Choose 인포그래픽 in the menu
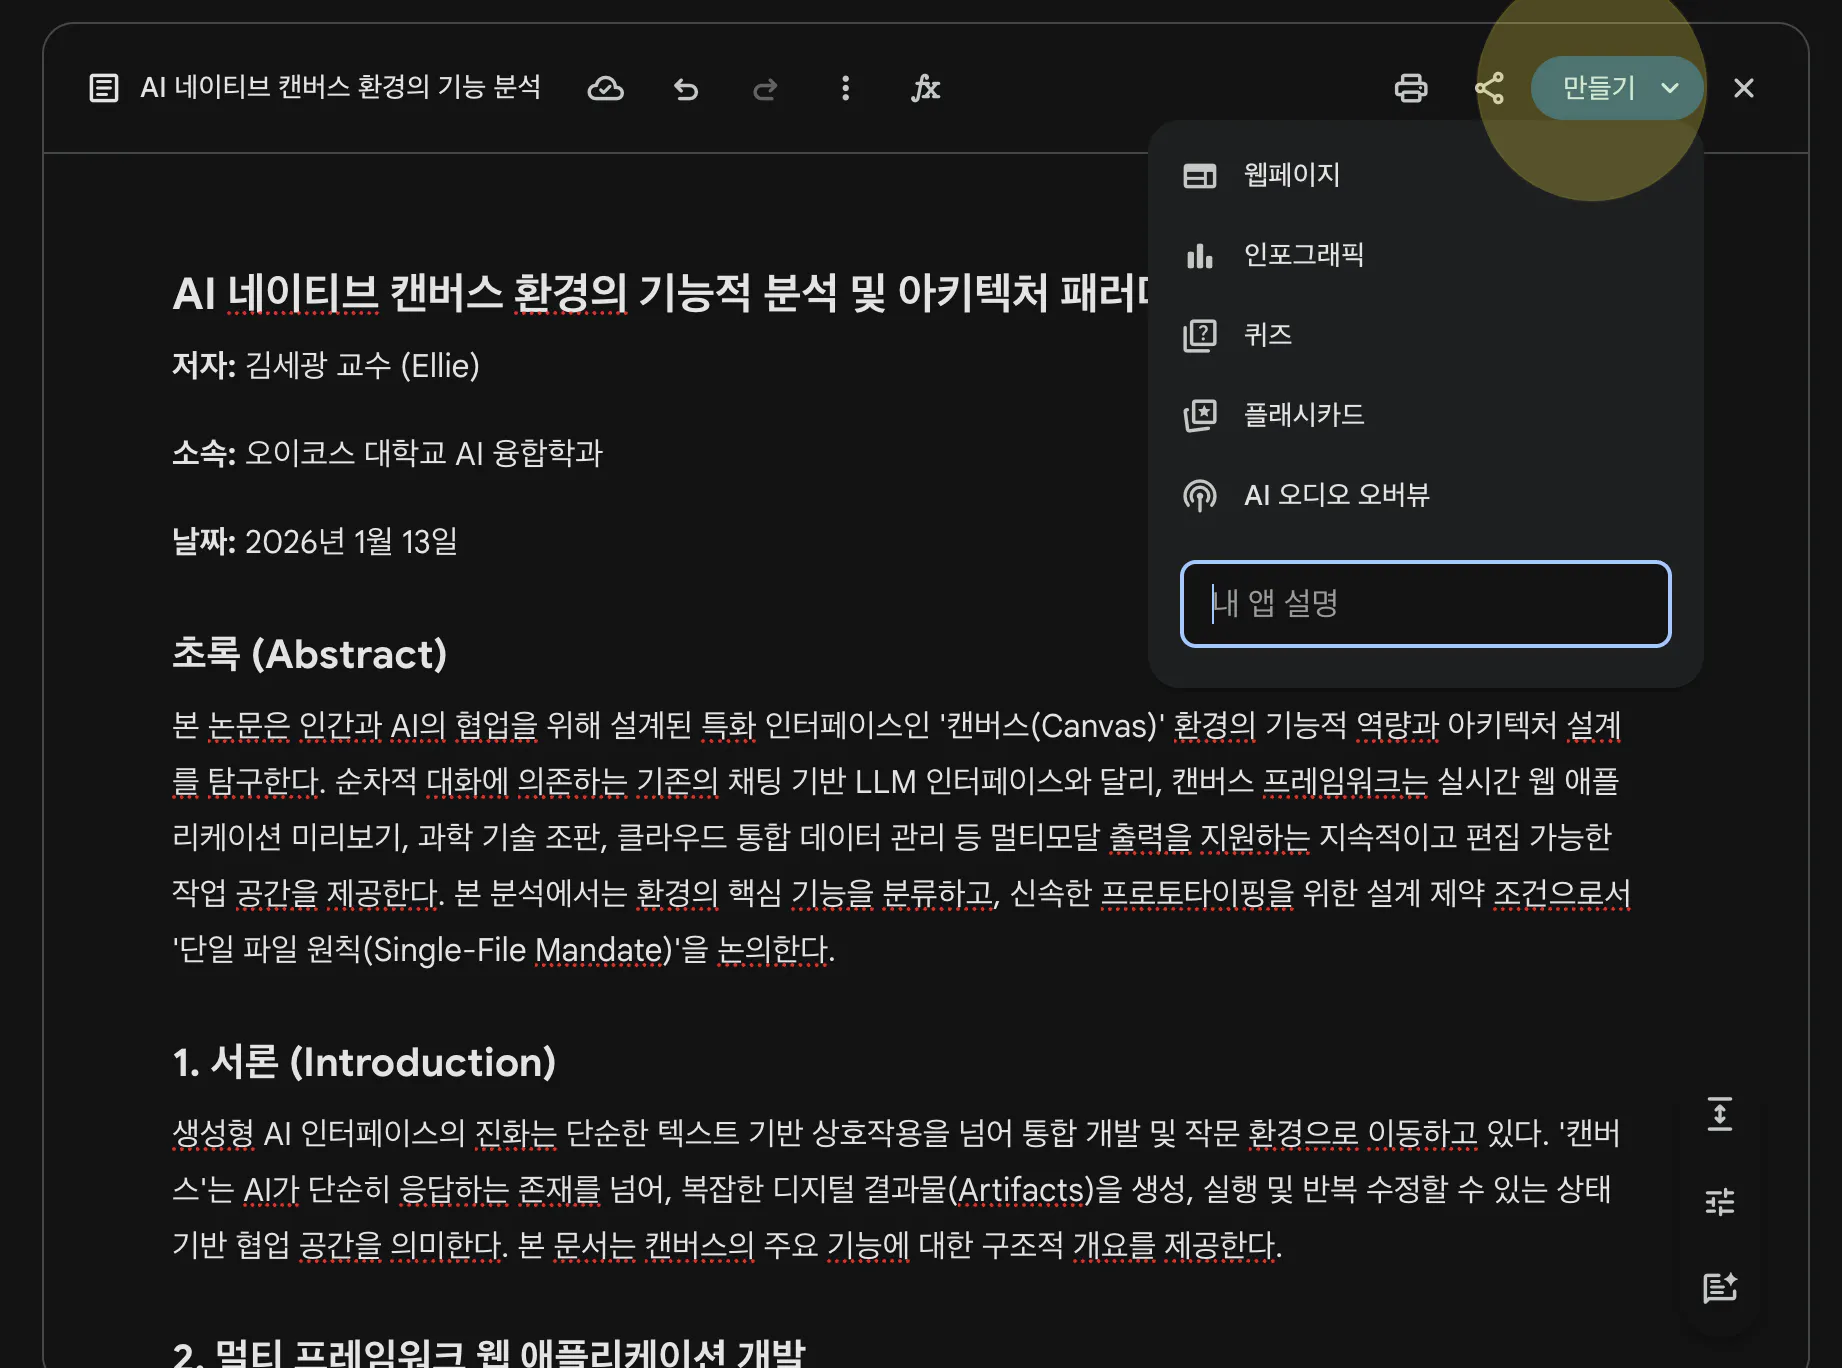This screenshot has height=1368, width=1842. (1304, 255)
